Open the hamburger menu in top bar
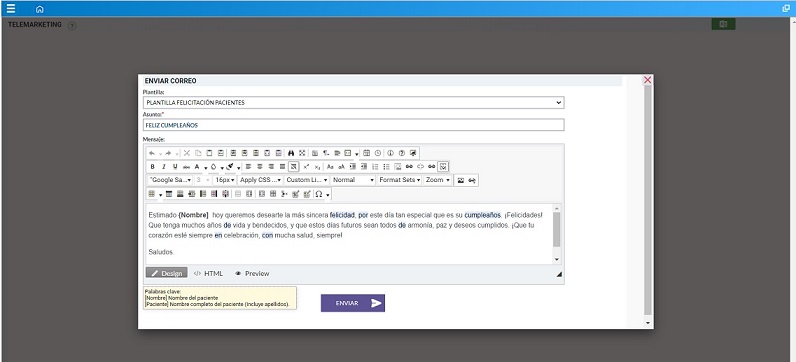The width and height of the screenshot is (796, 362). tap(11, 9)
